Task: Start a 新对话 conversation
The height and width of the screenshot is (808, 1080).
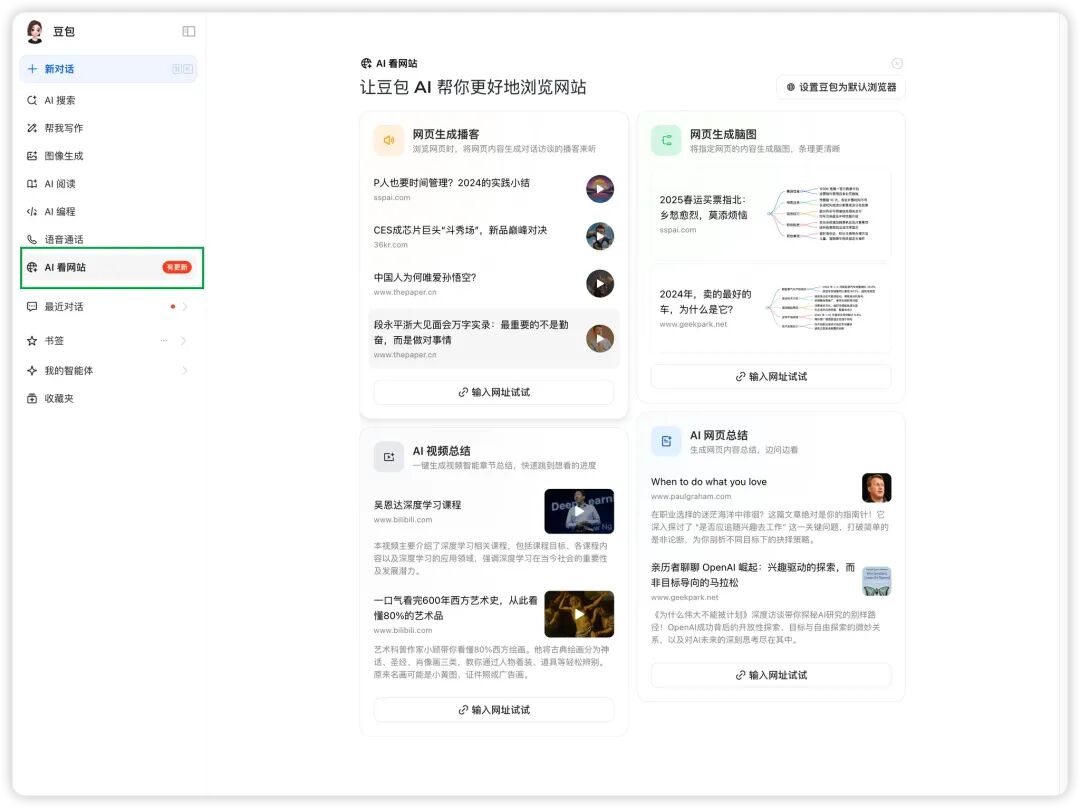Action: 108,69
